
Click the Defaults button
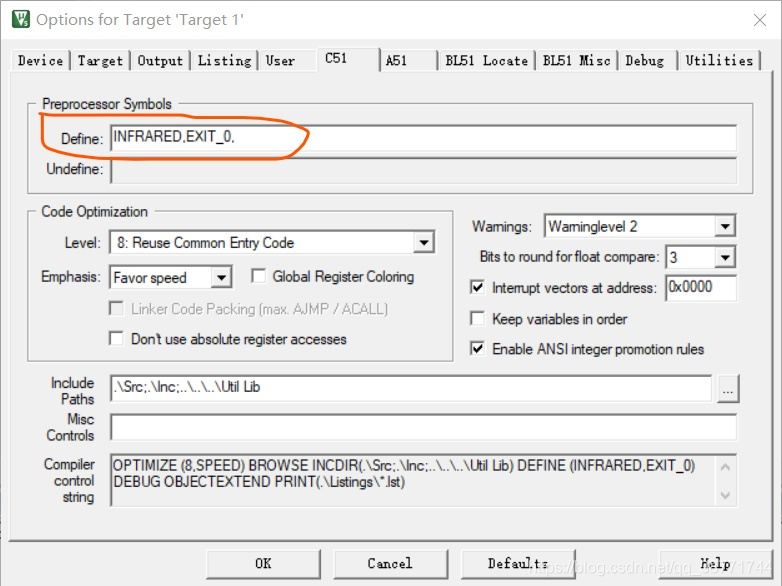tap(518, 564)
